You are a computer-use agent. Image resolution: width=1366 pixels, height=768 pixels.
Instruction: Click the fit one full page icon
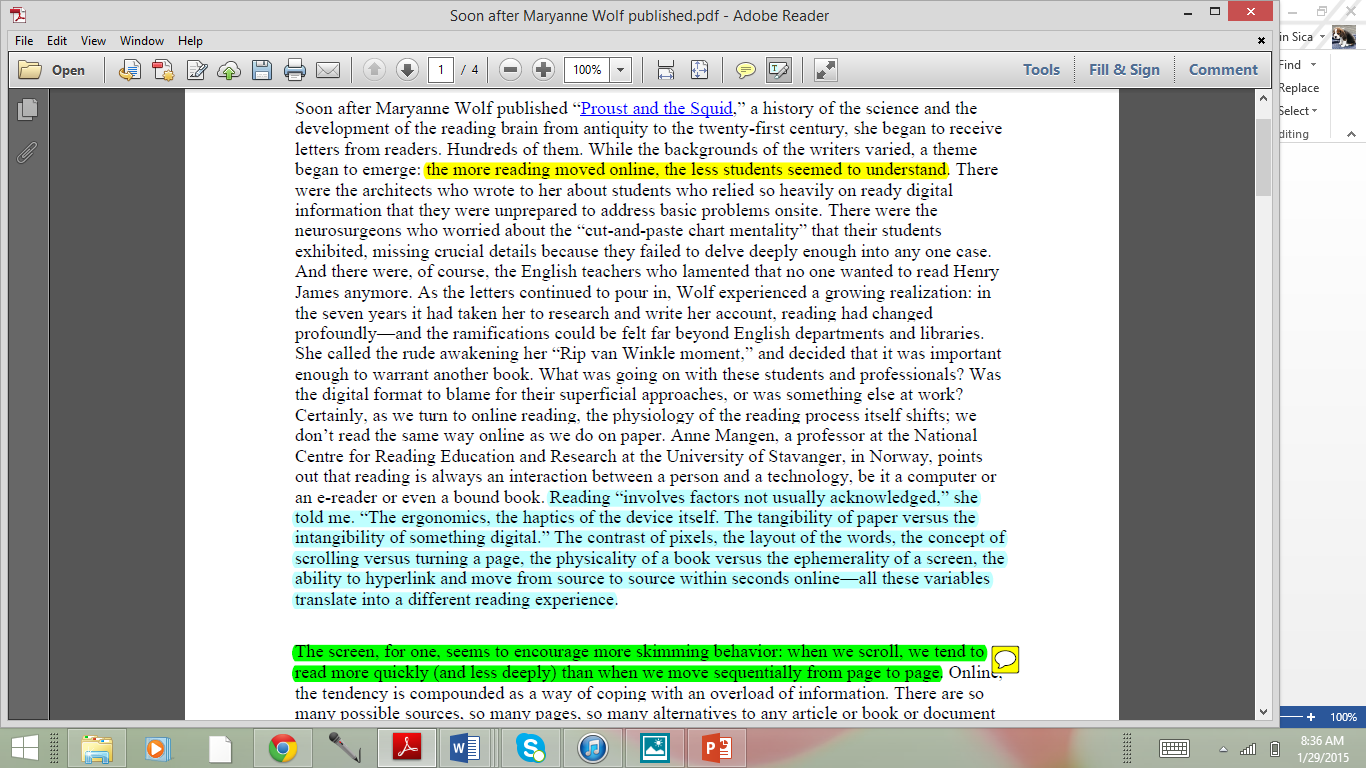699,70
